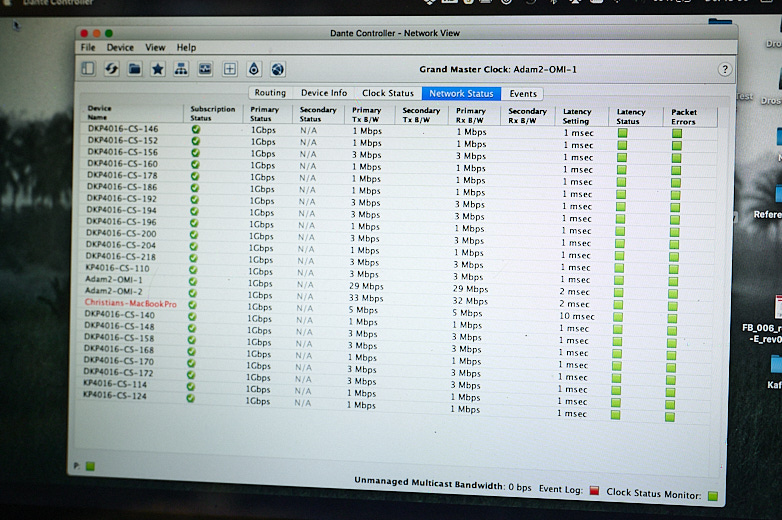Click the refresh arrows toolbar icon
This screenshot has height=520, width=782.
[111, 69]
